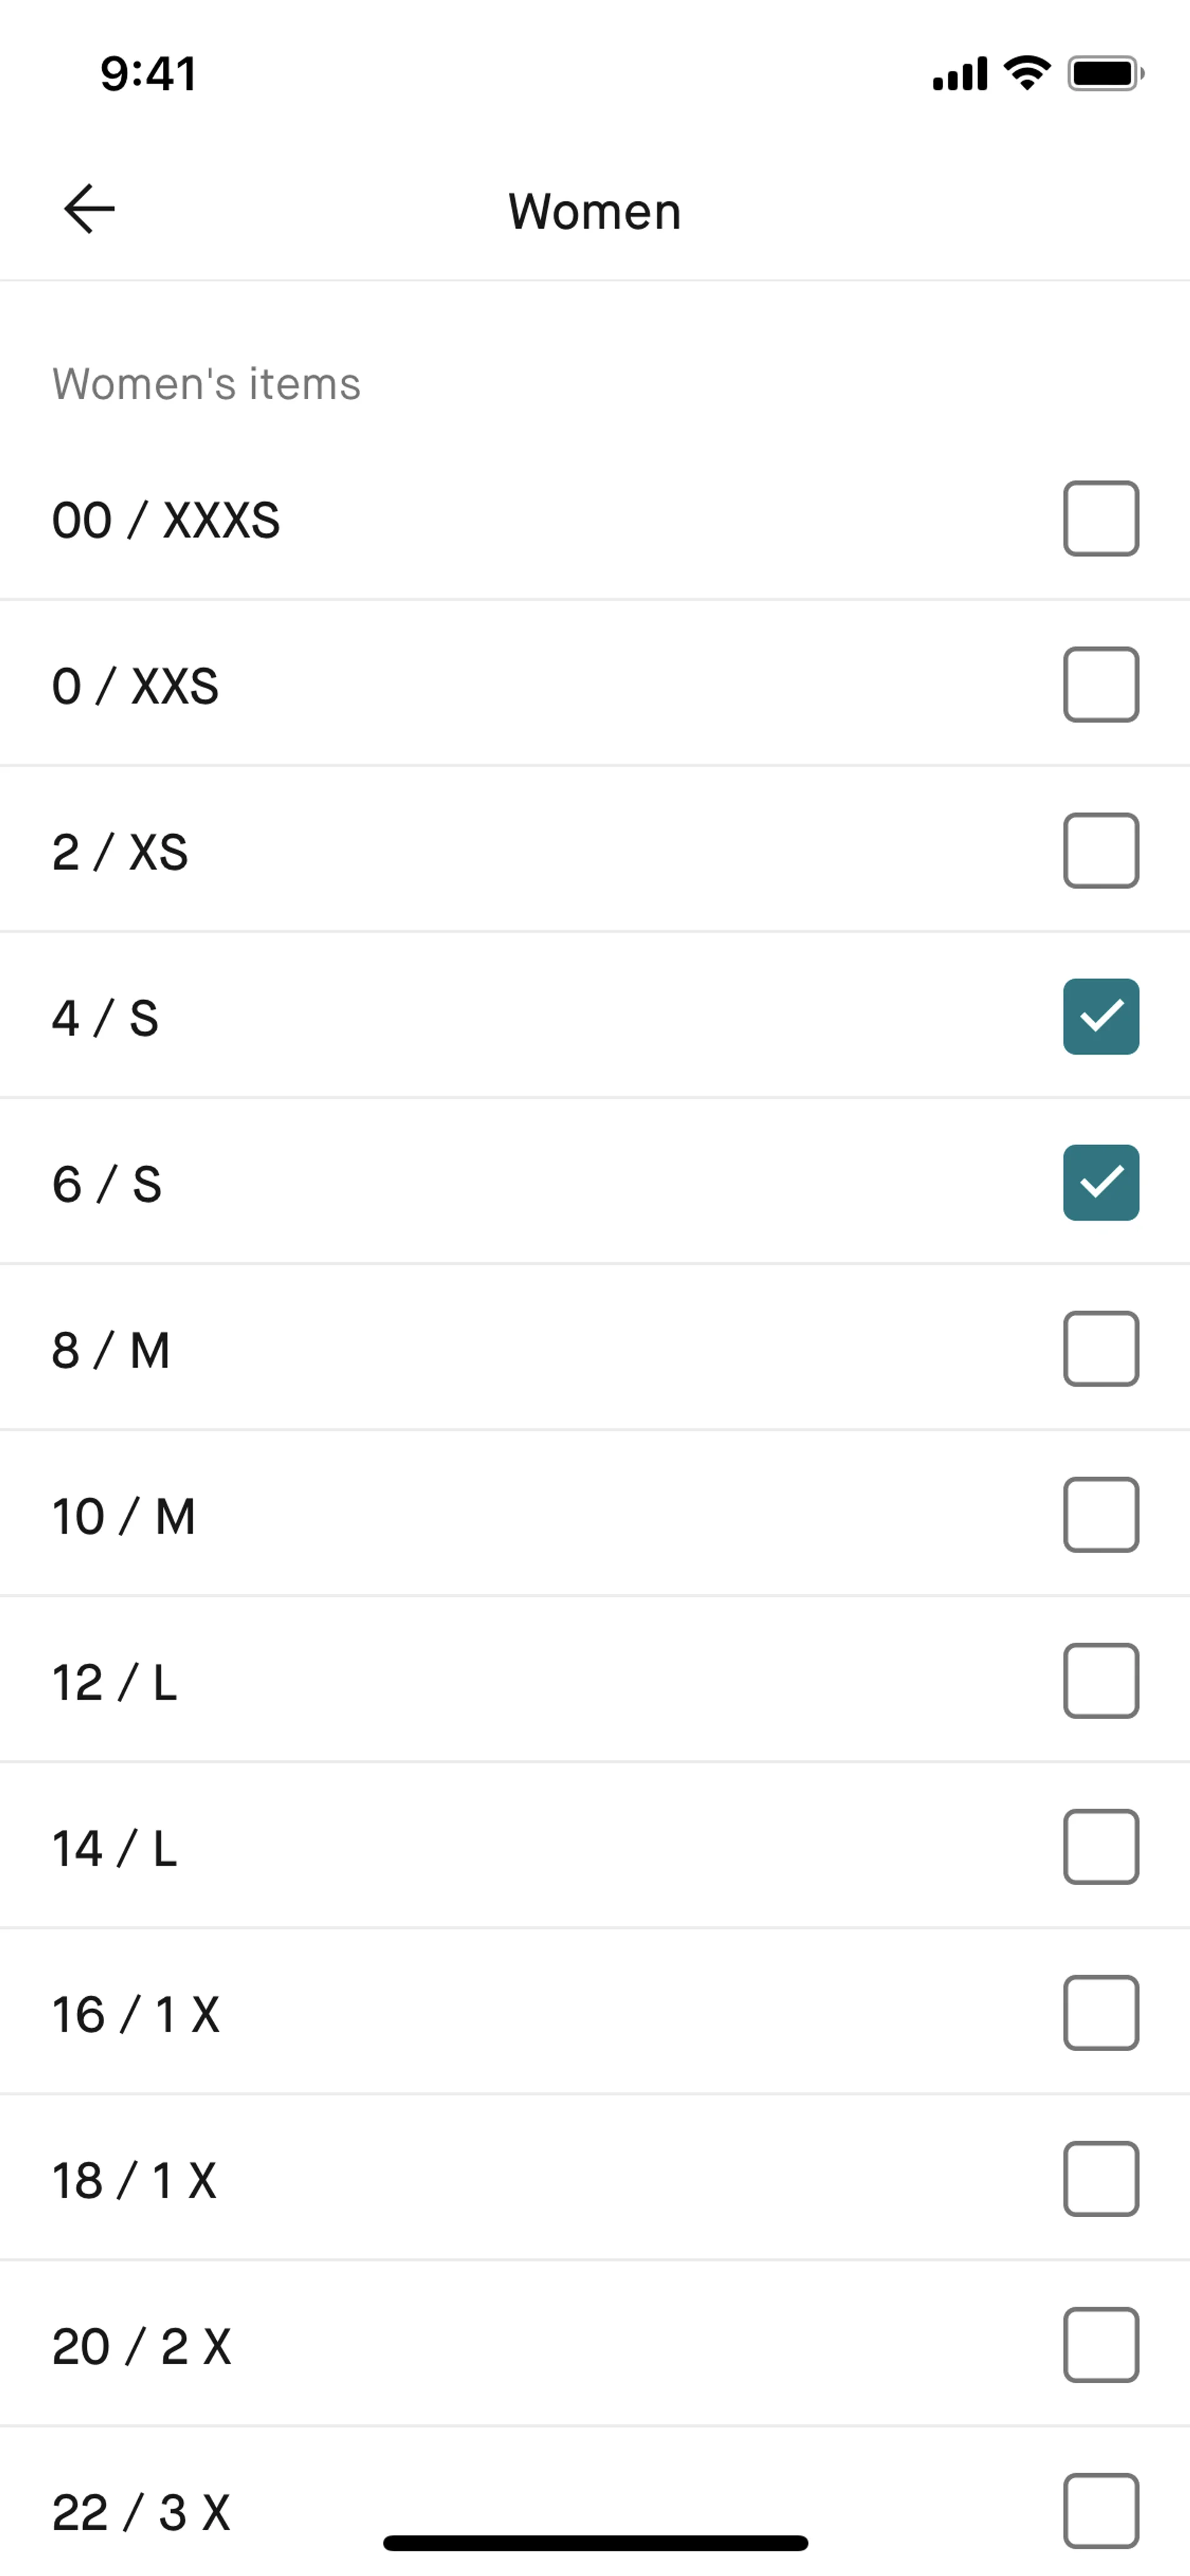Enable the 16 / 1 X checkbox
This screenshot has height=2576, width=1190.
pos(1100,2012)
